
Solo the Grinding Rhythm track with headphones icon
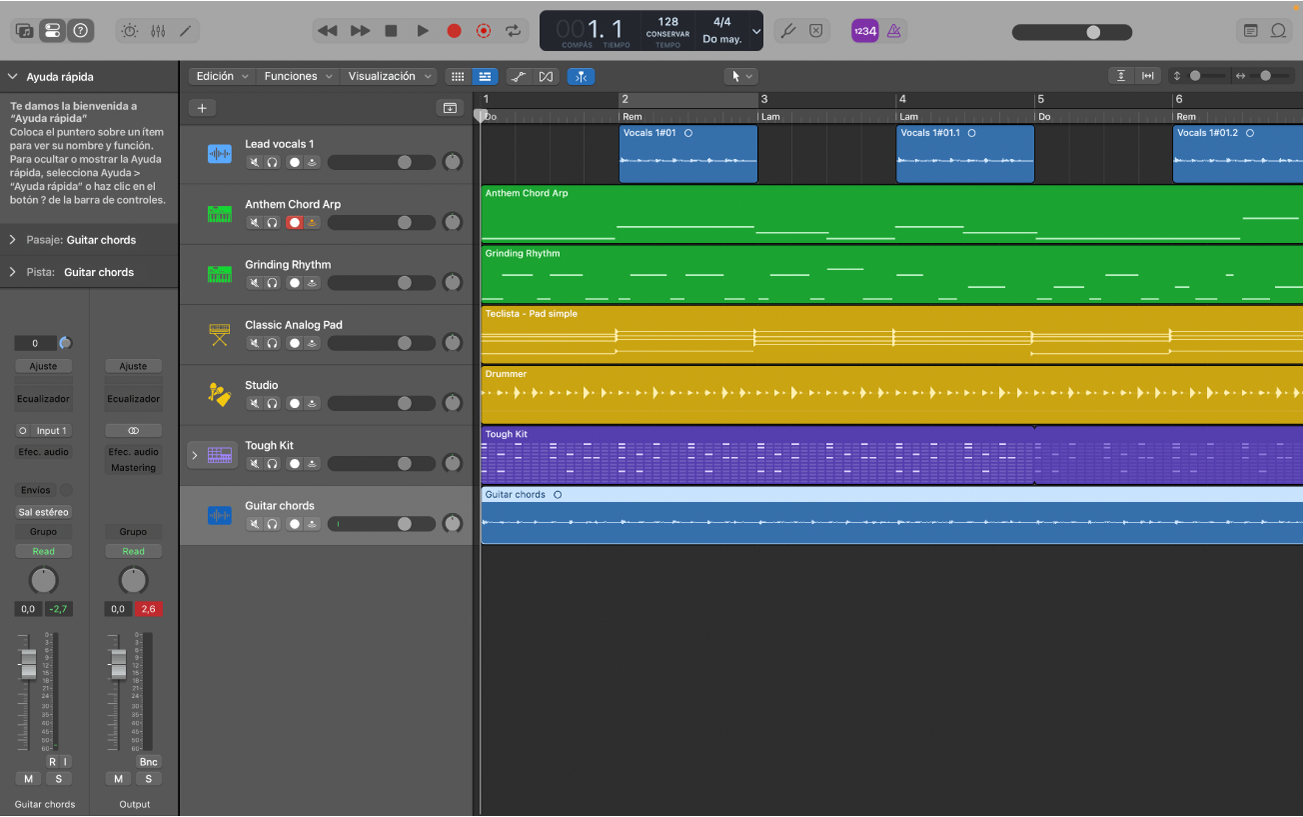271,282
